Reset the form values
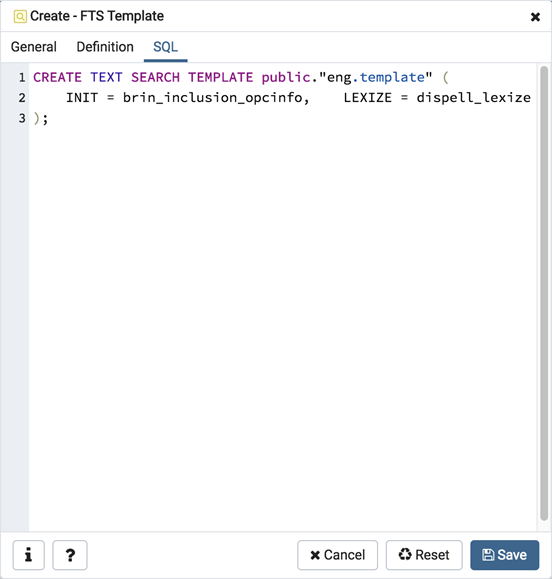 [424, 555]
